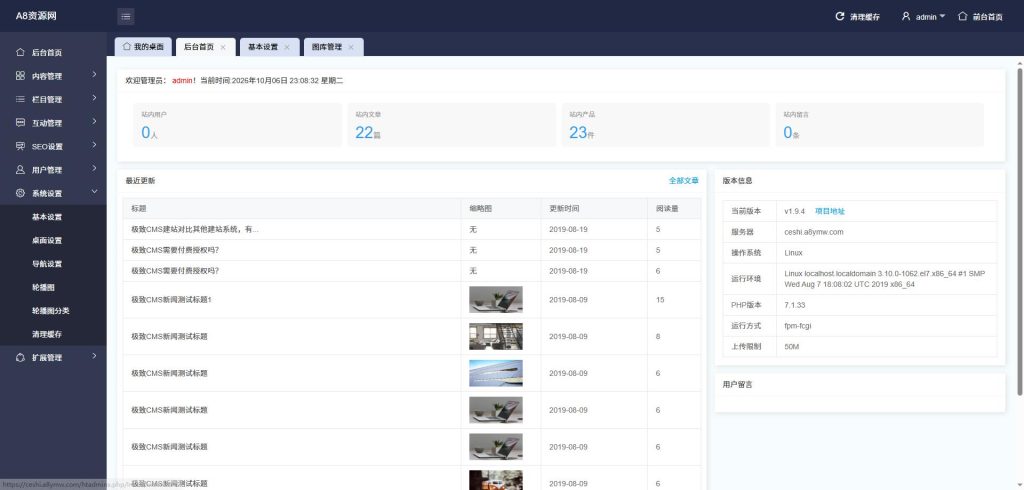Click the 扩展管理 icon in sidebar
The width and height of the screenshot is (1024, 490).
[20, 357]
